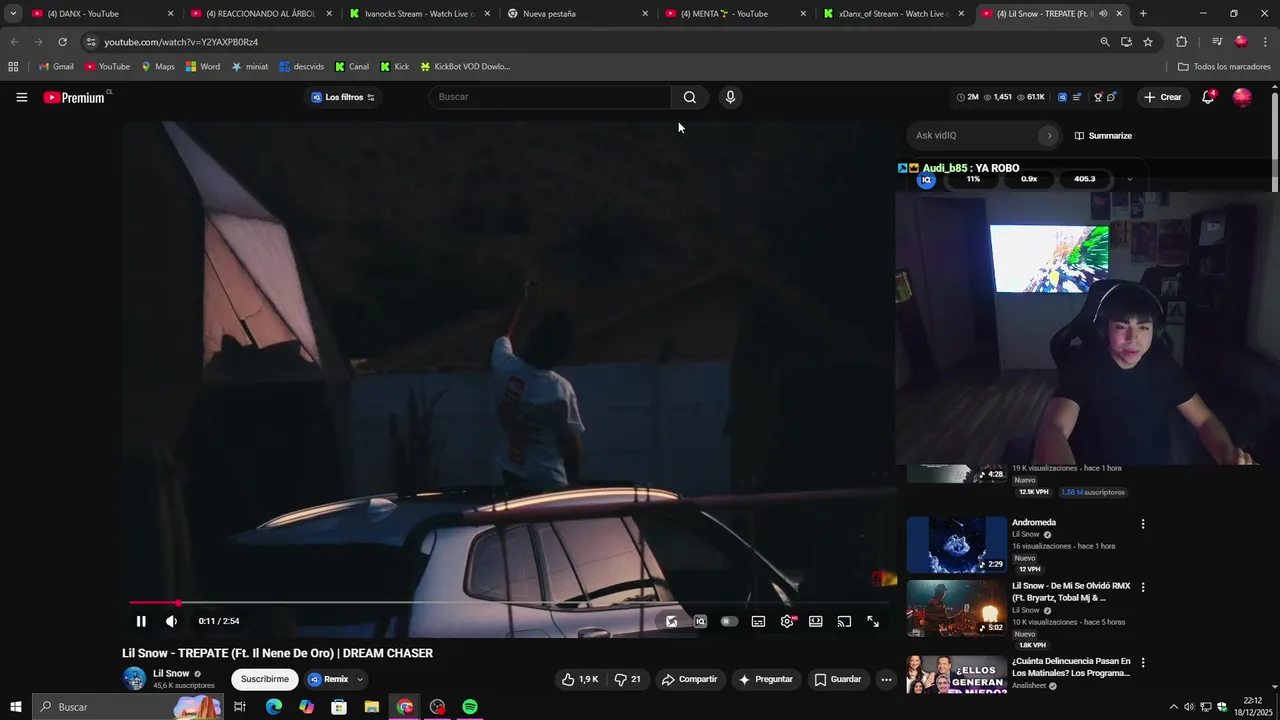Reload the page in Chrome

pyautogui.click(x=62, y=42)
